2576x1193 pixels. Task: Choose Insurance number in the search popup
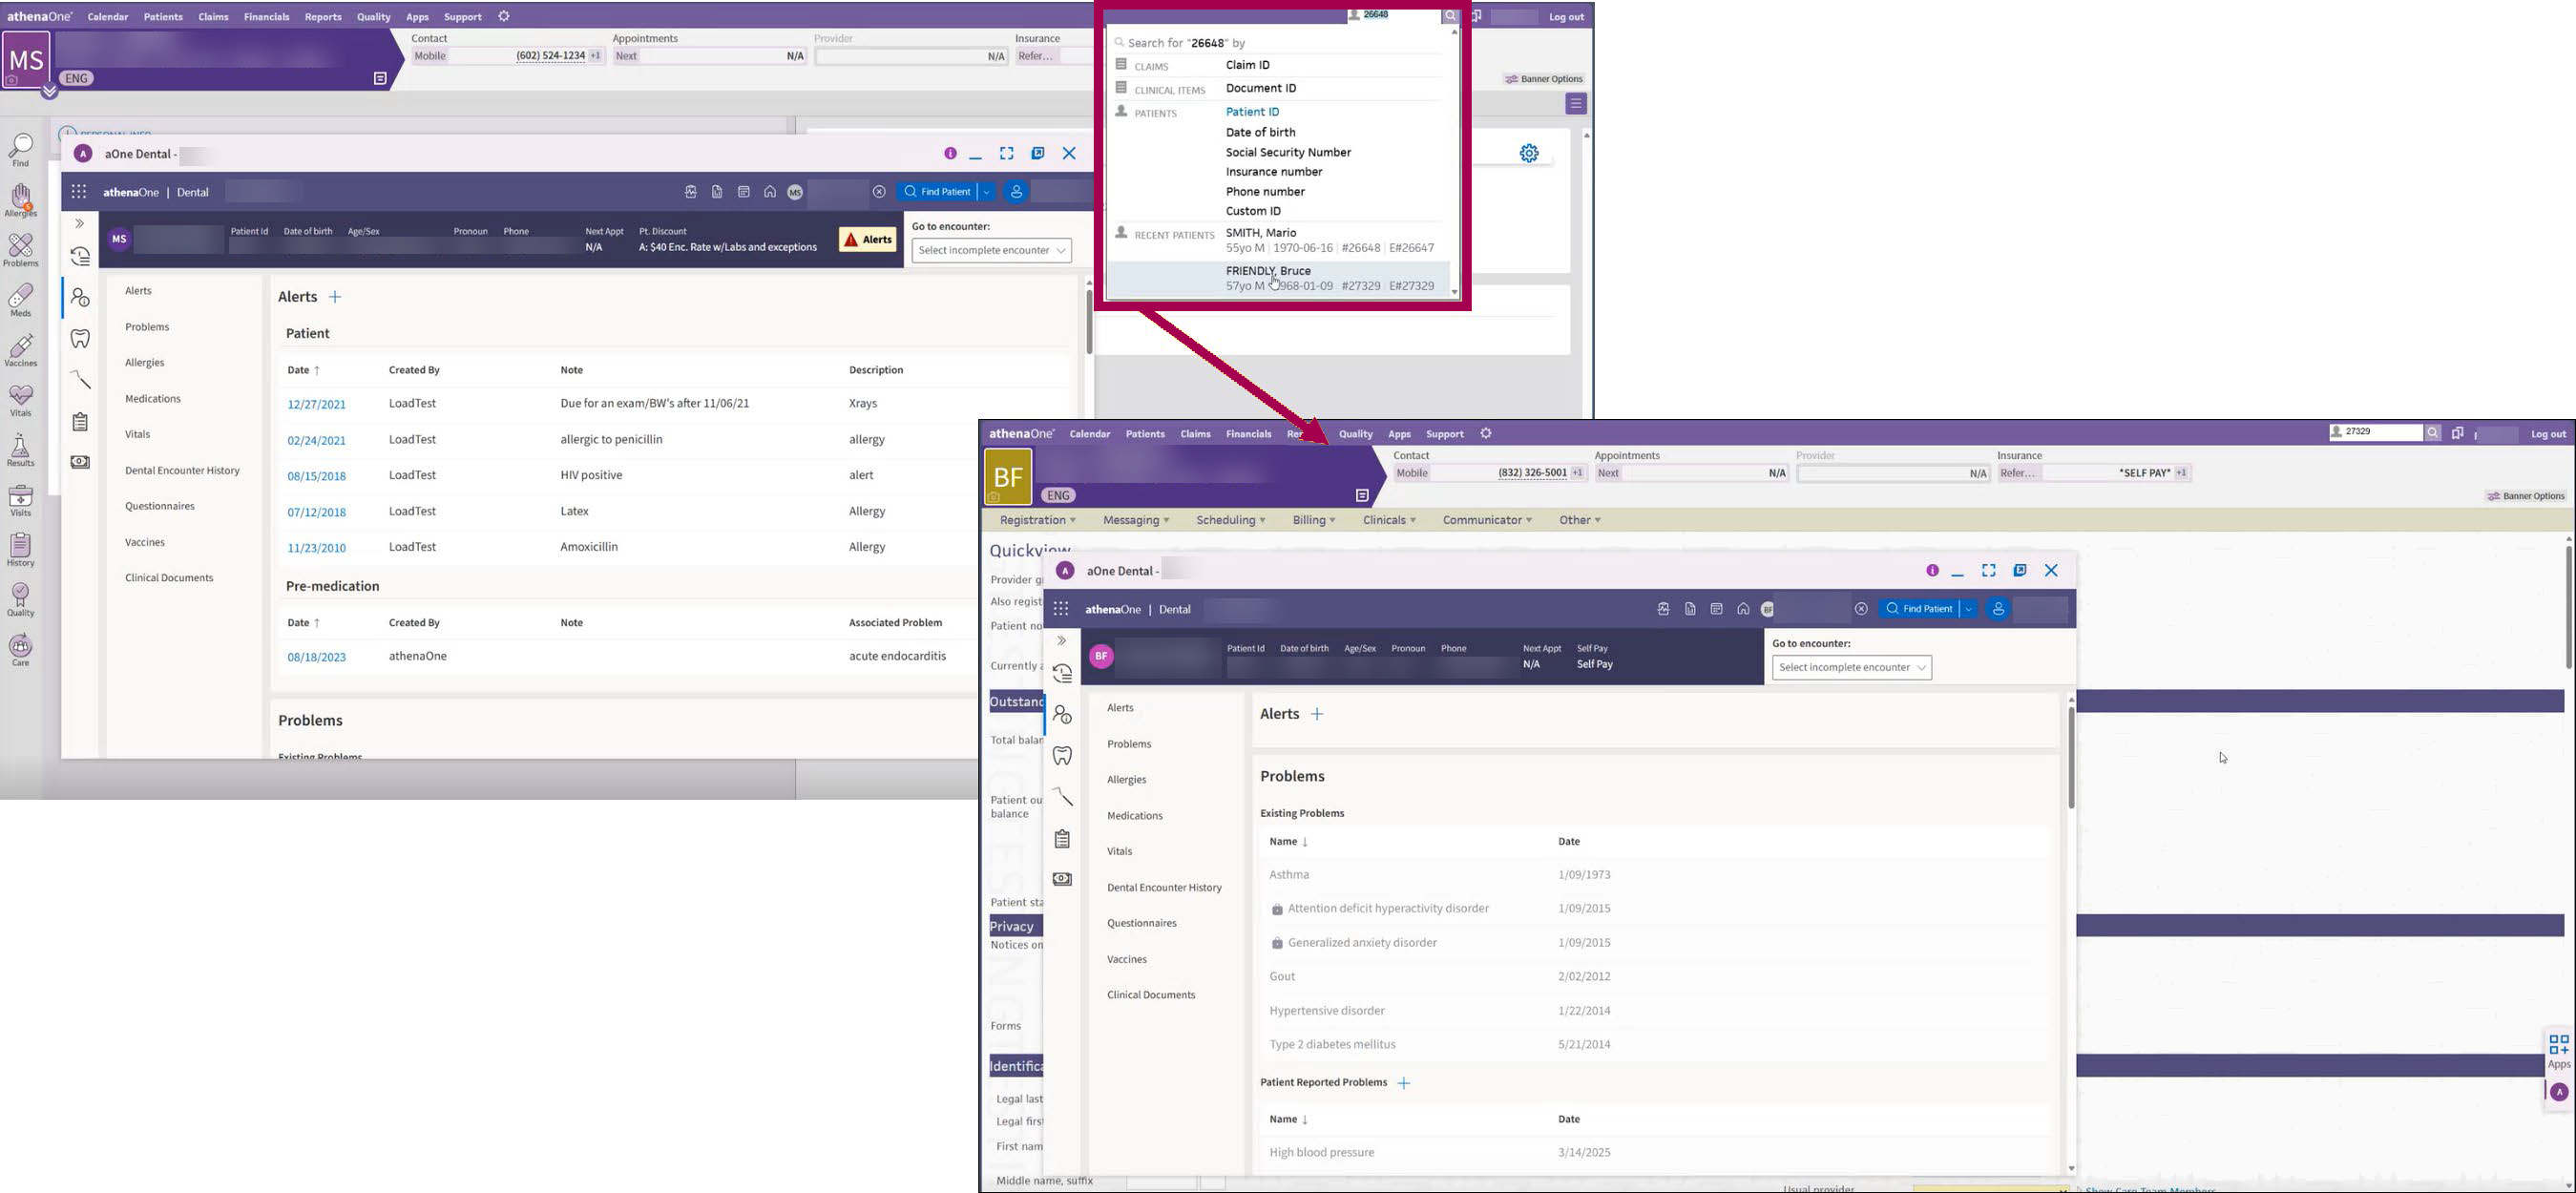tap(1274, 172)
